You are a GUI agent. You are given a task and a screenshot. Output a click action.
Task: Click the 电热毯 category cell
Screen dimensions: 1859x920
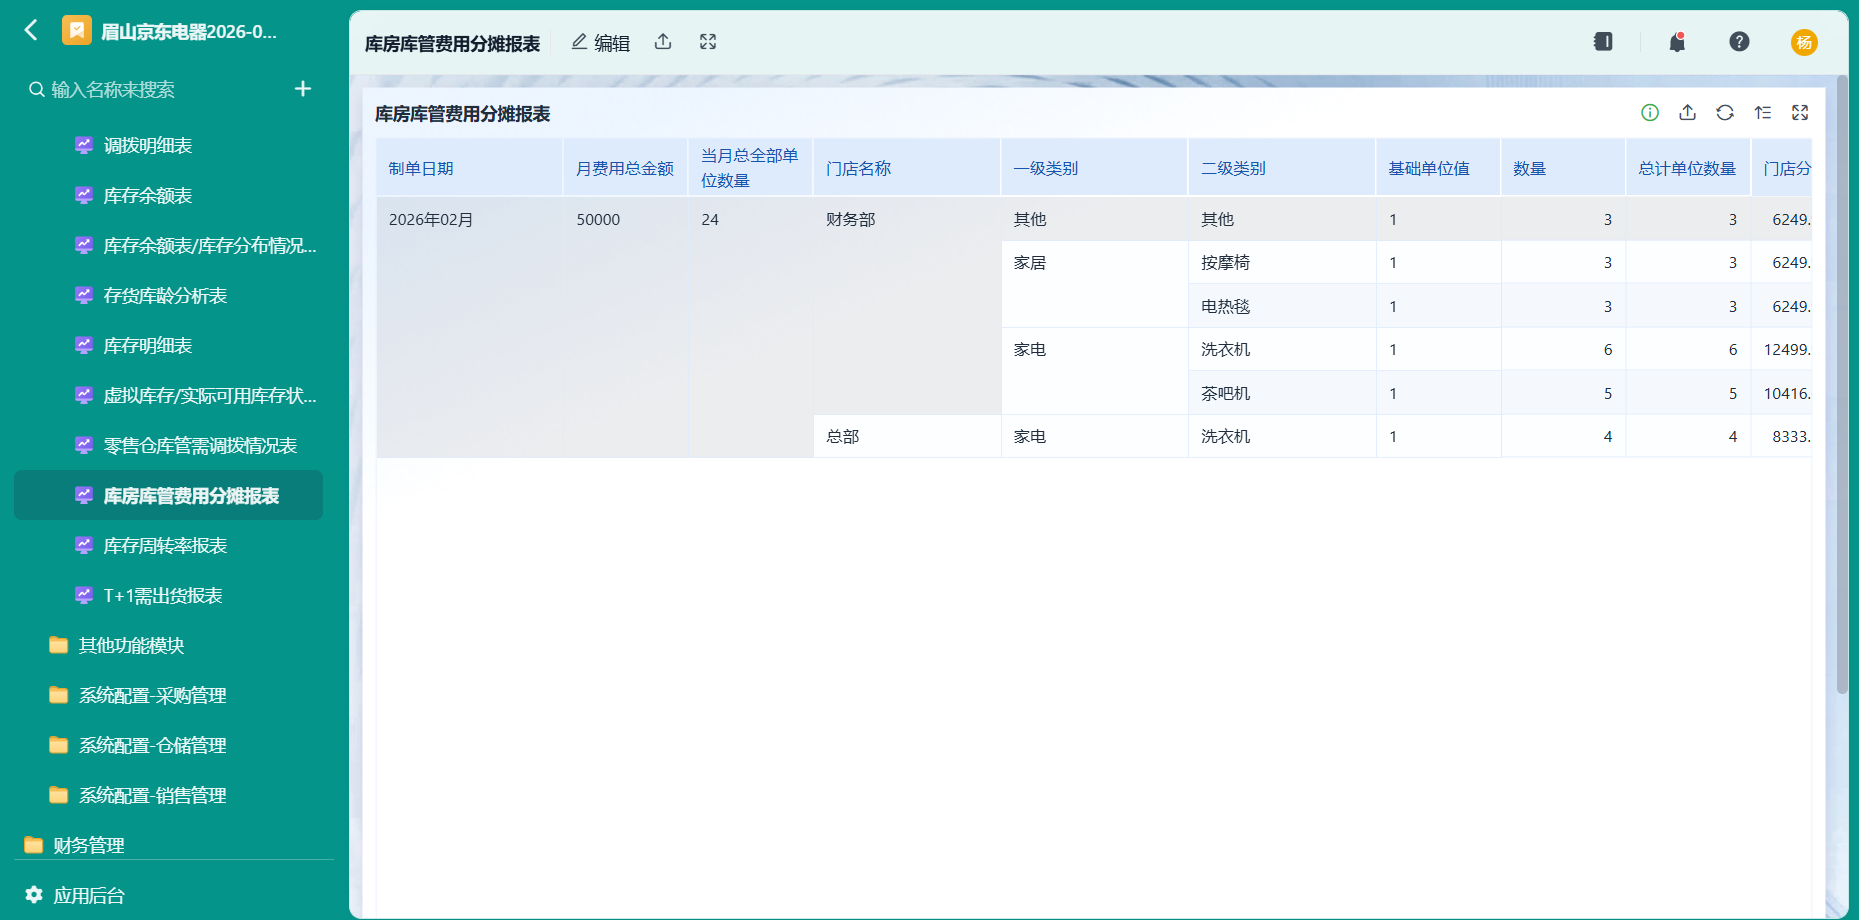(1282, 306)
